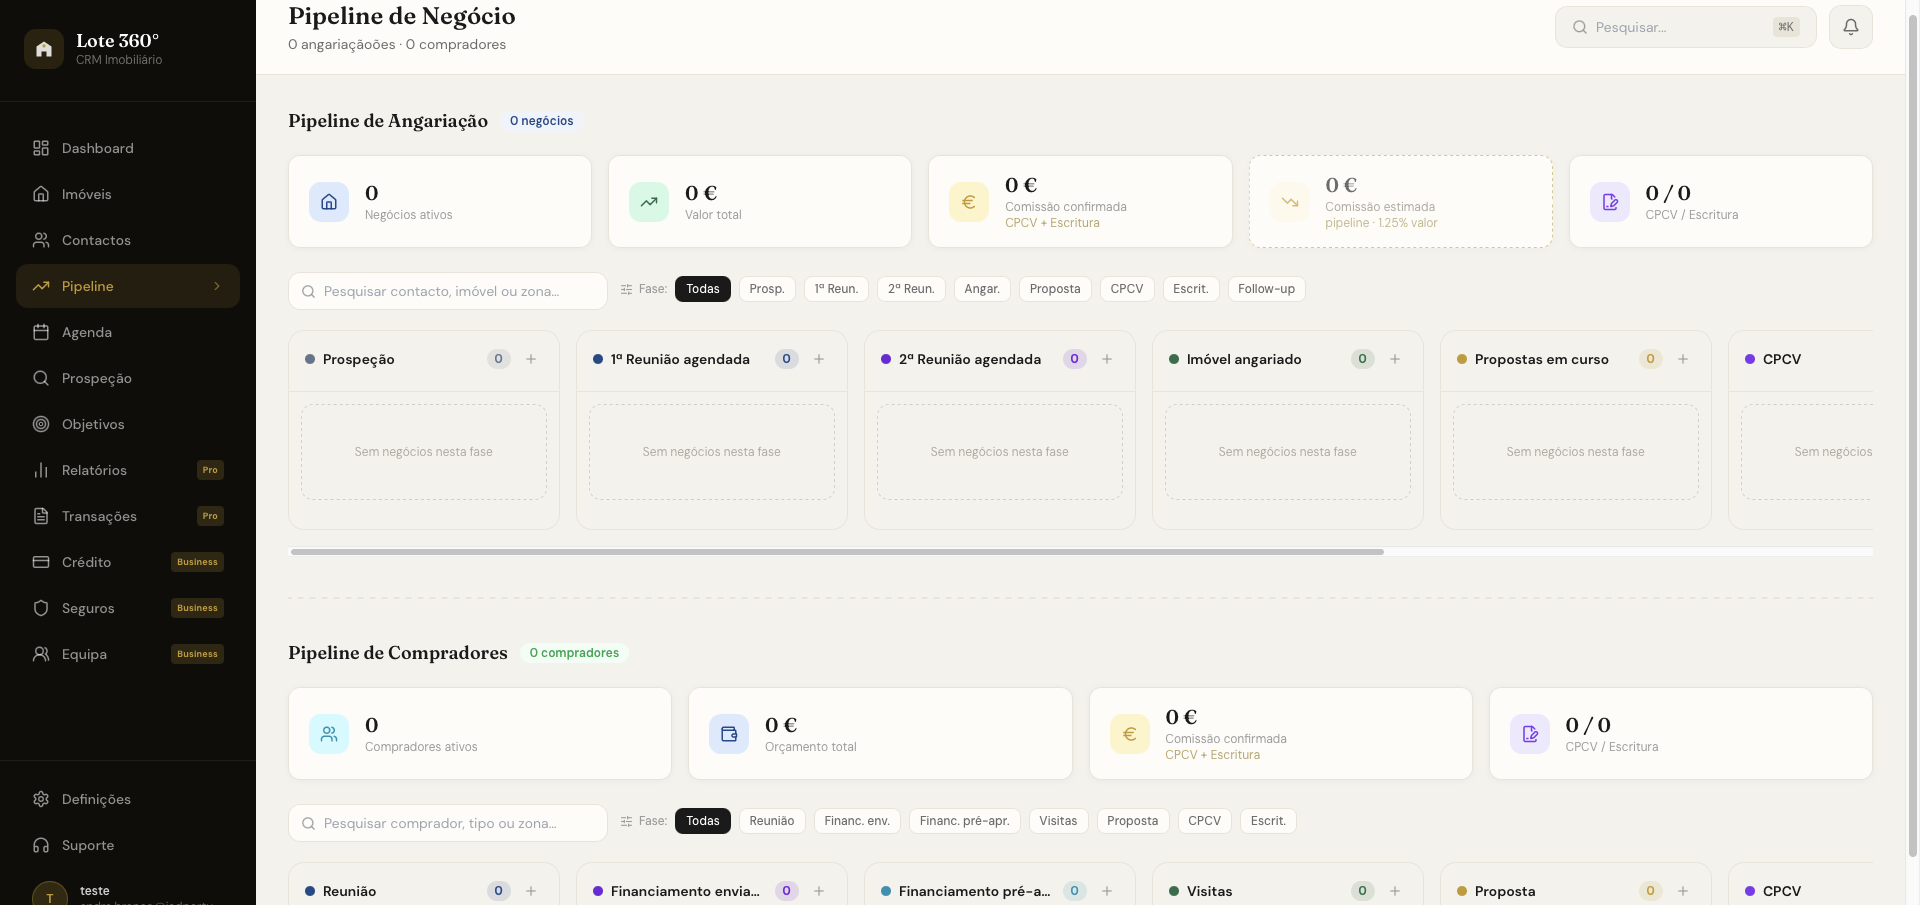Select Todas filter in Compradores pipeline

pyautogui.click(x=703, y=821)
